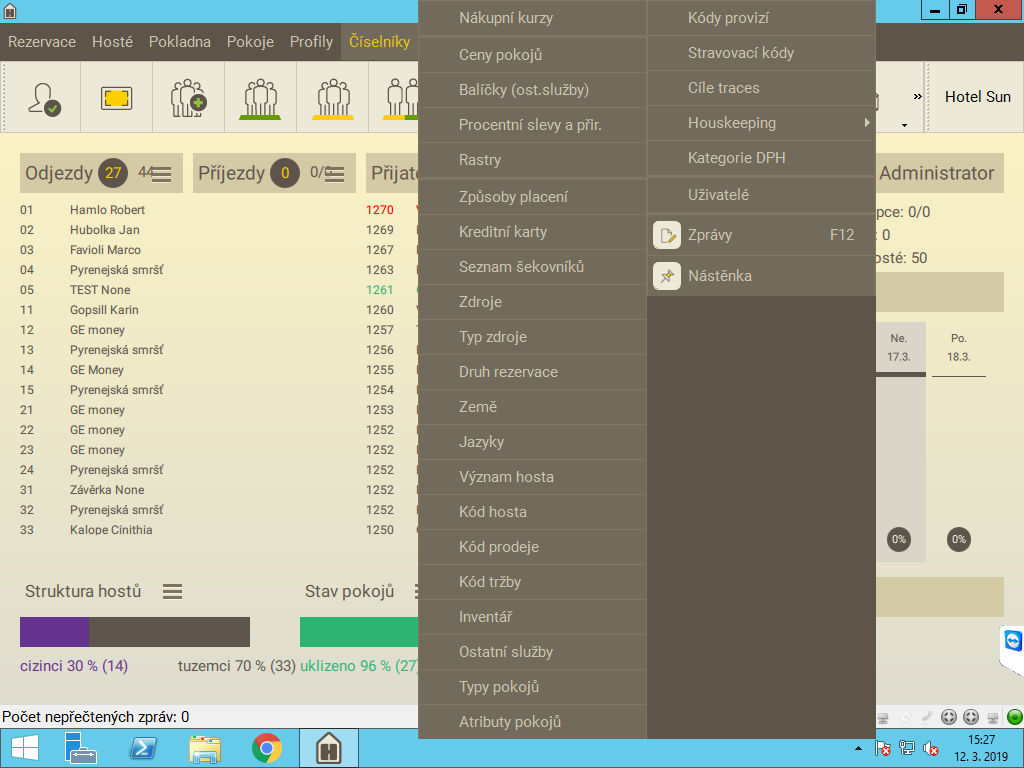Expand toolbar overflow double chevron

917,97
